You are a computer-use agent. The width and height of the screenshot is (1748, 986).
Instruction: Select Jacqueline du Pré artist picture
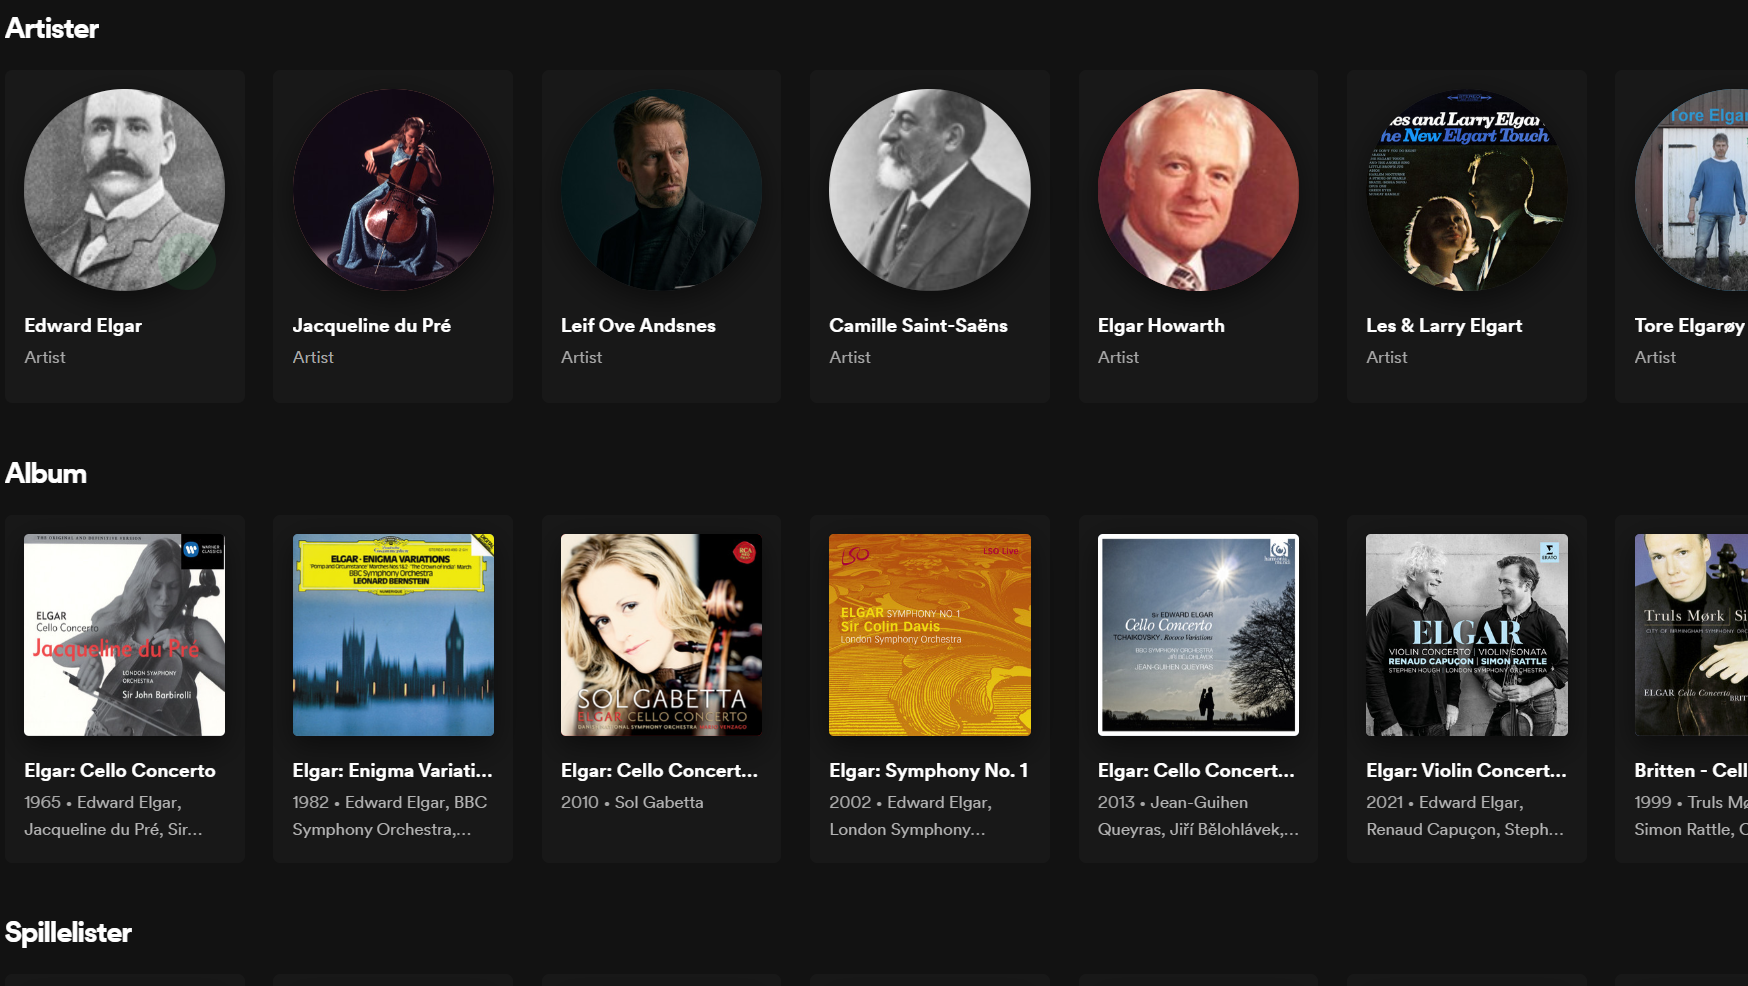coord(392,190)
